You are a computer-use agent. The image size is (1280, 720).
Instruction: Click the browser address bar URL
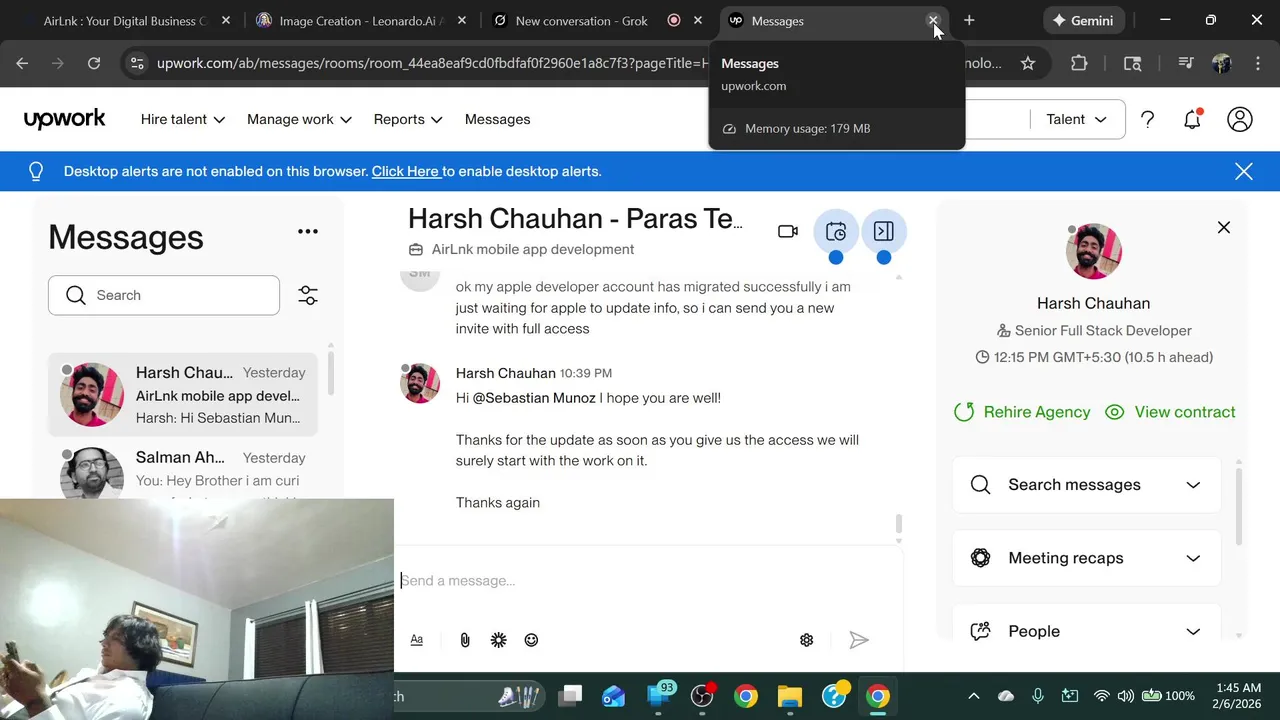(x=430, y=63)
